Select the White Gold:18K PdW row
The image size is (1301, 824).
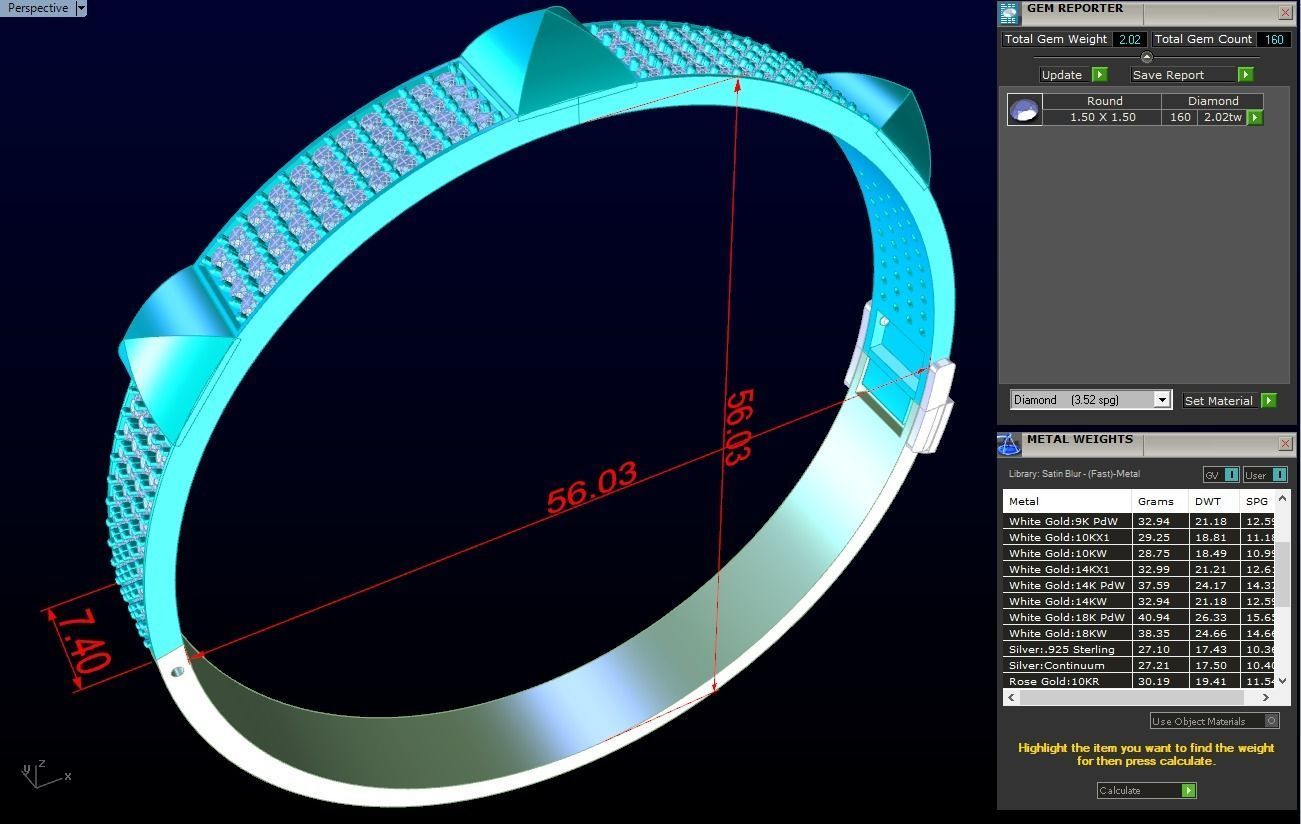1139,617
